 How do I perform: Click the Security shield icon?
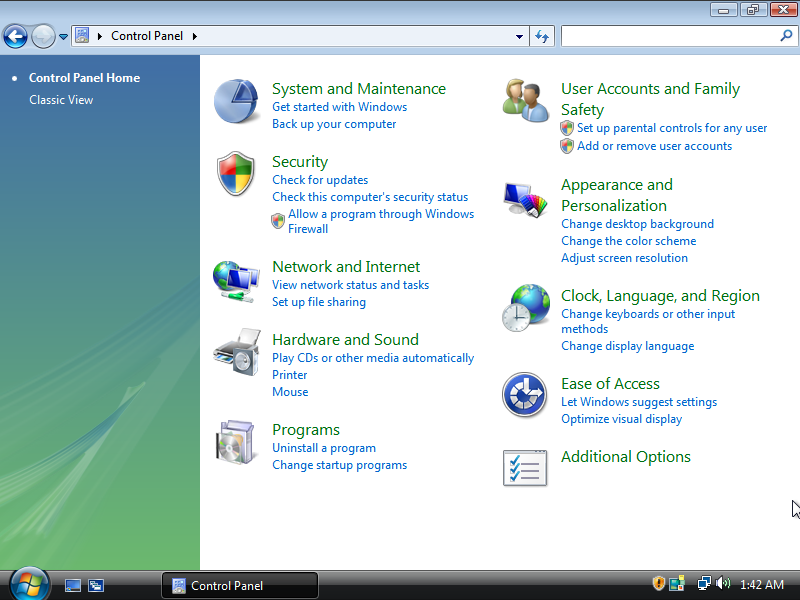coord(236,174)
